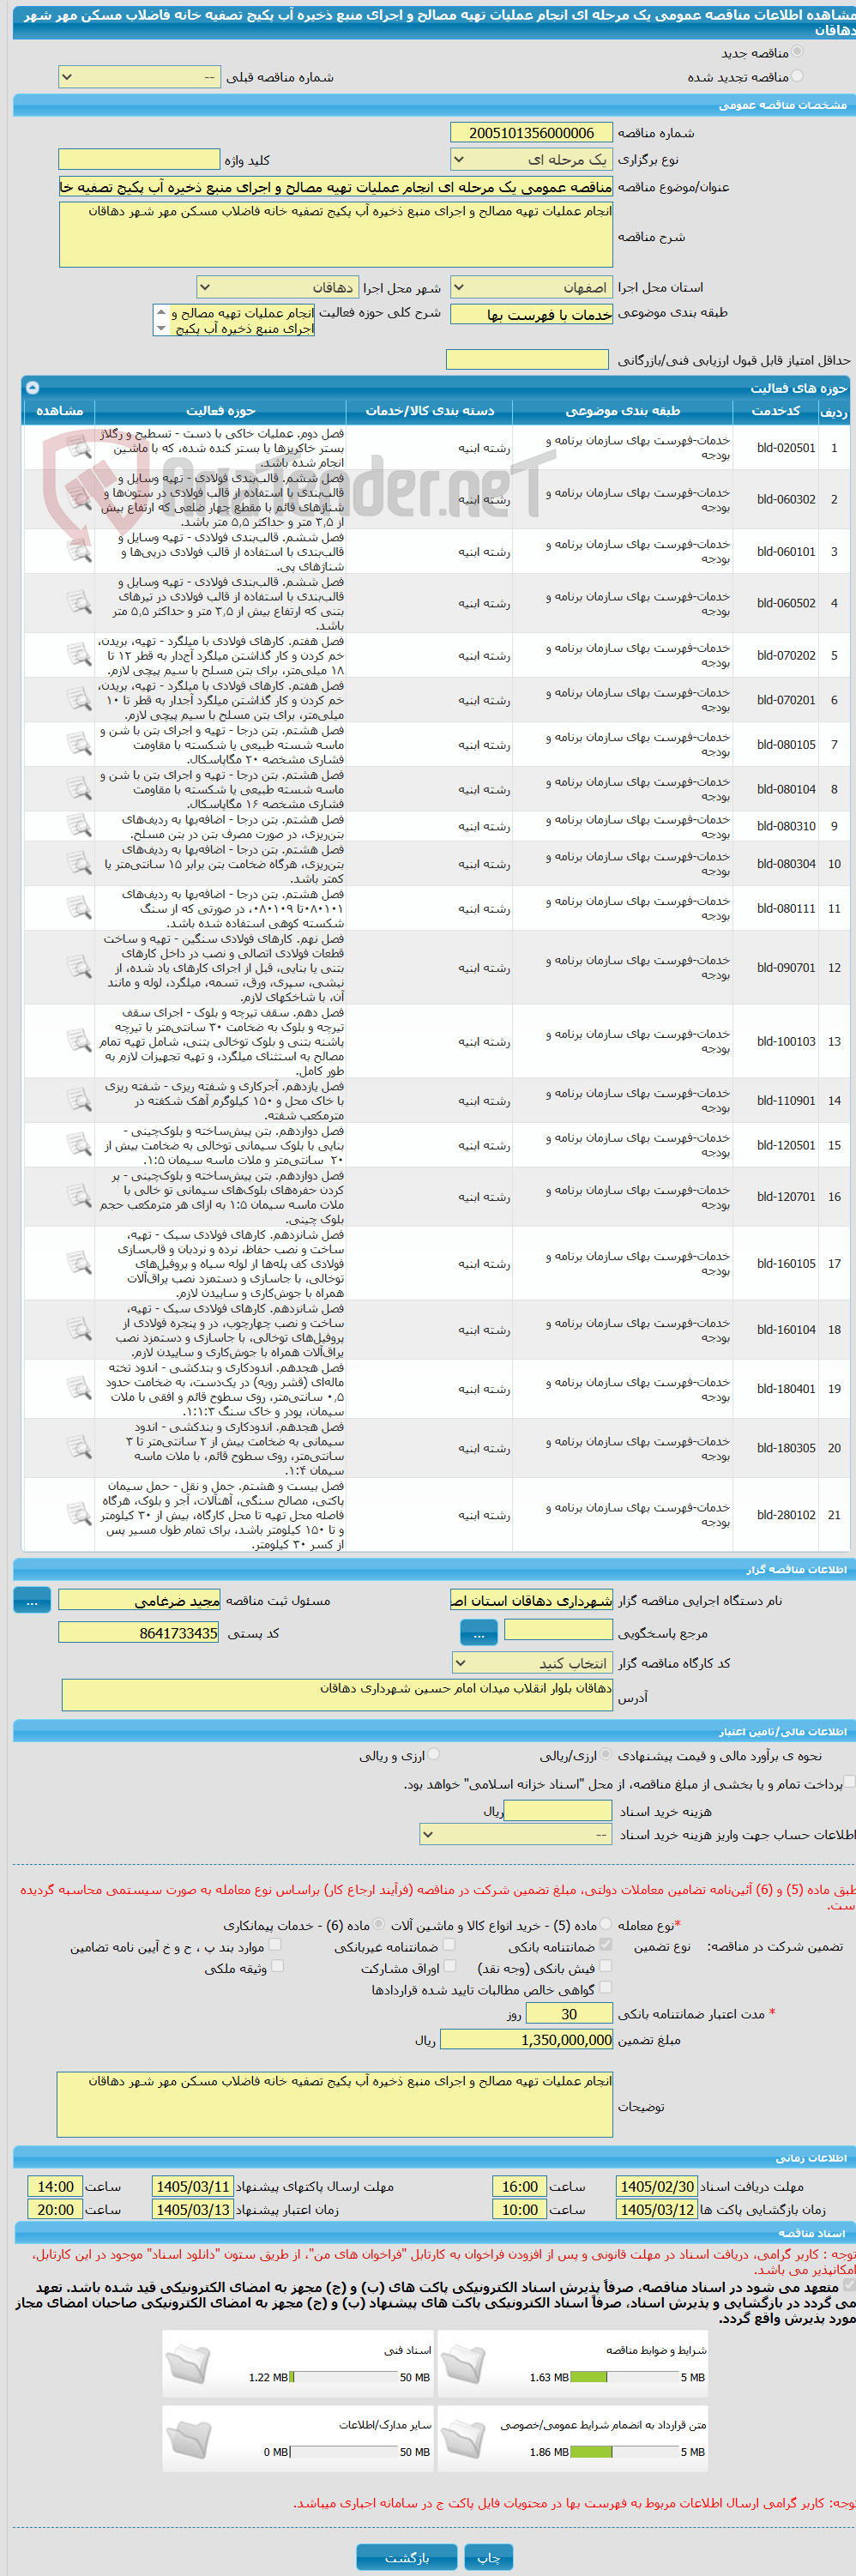Open the متن قرارداد folder icon
Screen dimensions: 856x2576
[463, 2438]
